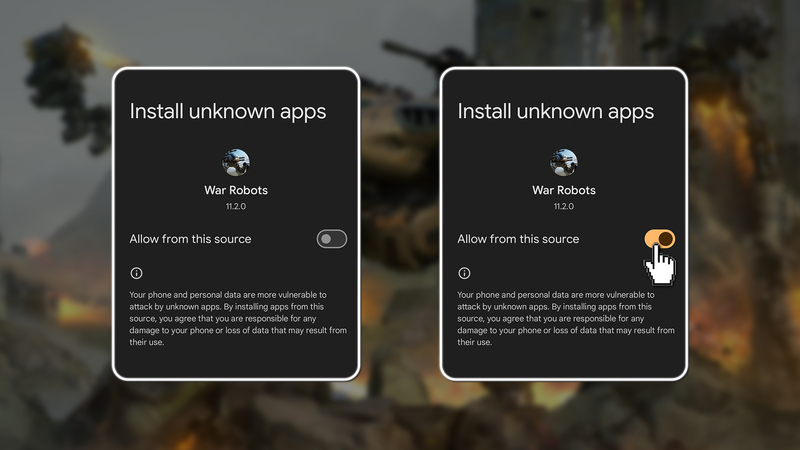
Task: Enable the disabled Allow from this source toggle
Action: click(332, 239)
